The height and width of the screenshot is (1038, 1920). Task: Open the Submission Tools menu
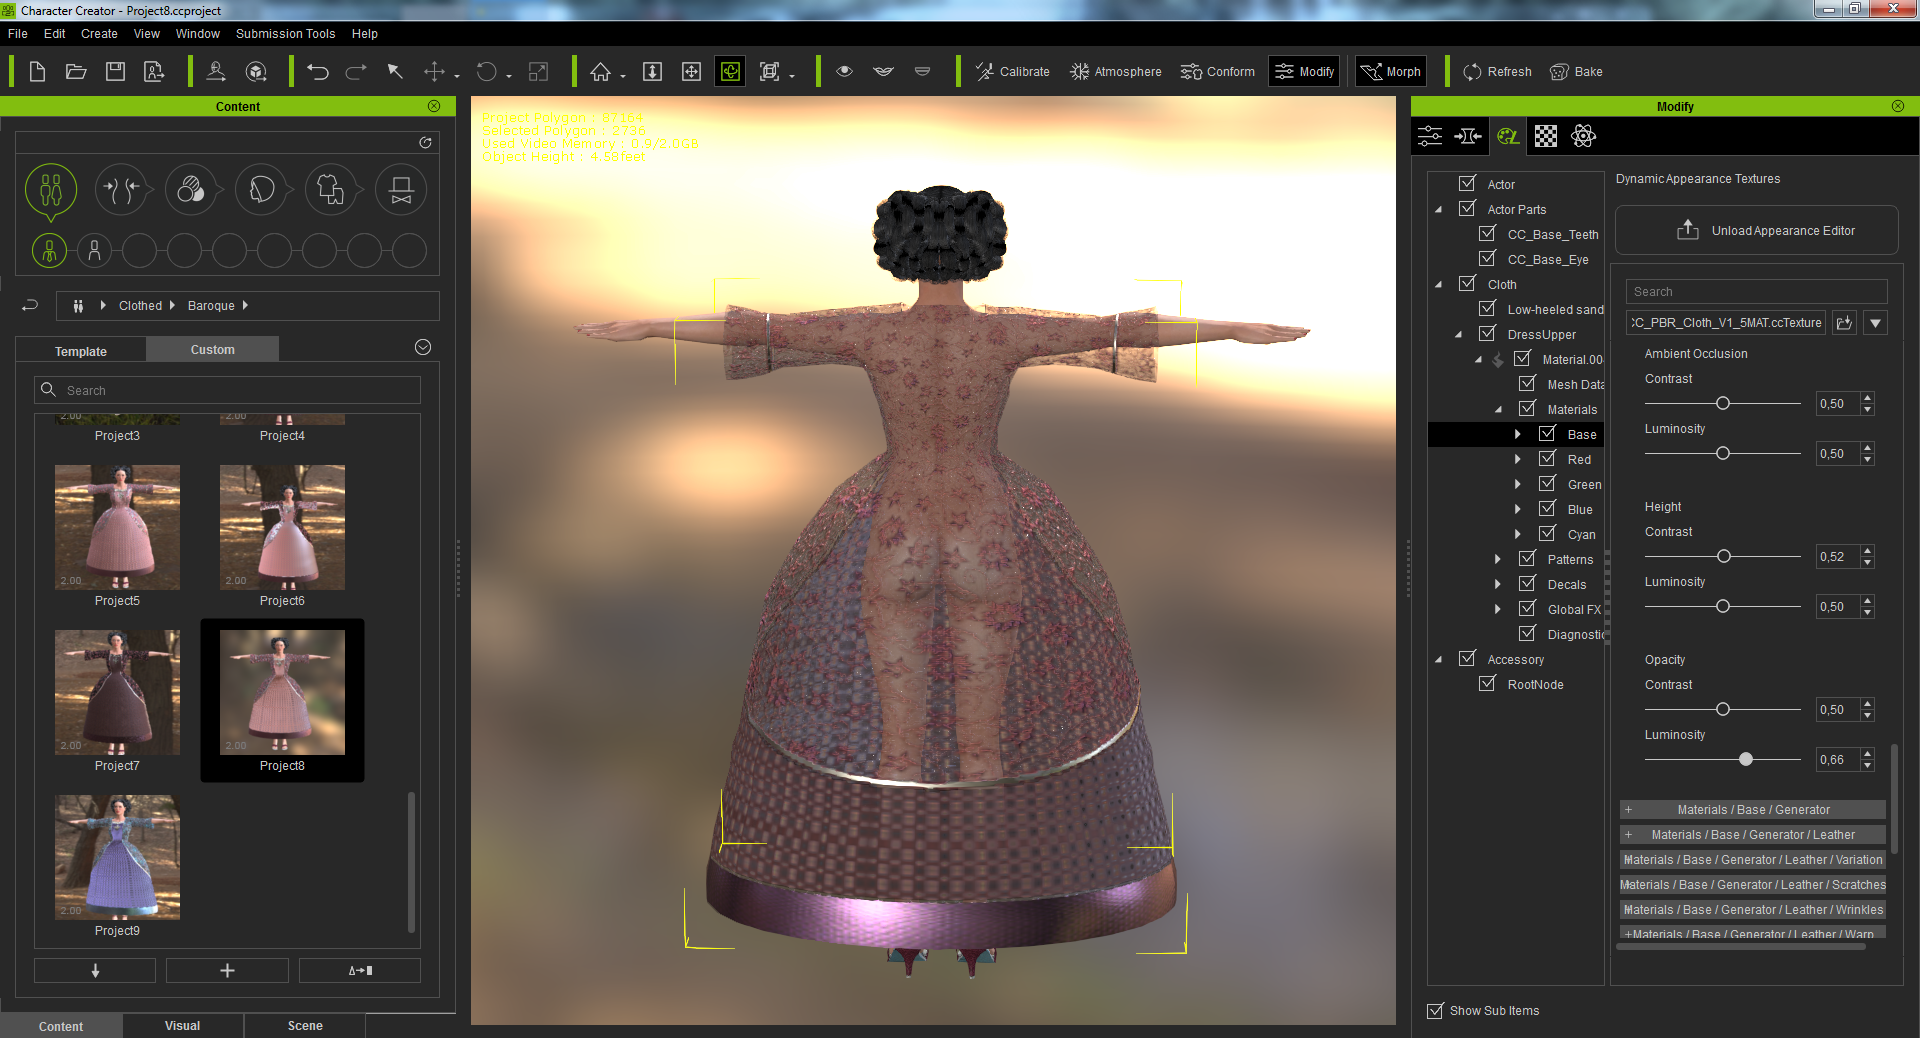(285, 34)
